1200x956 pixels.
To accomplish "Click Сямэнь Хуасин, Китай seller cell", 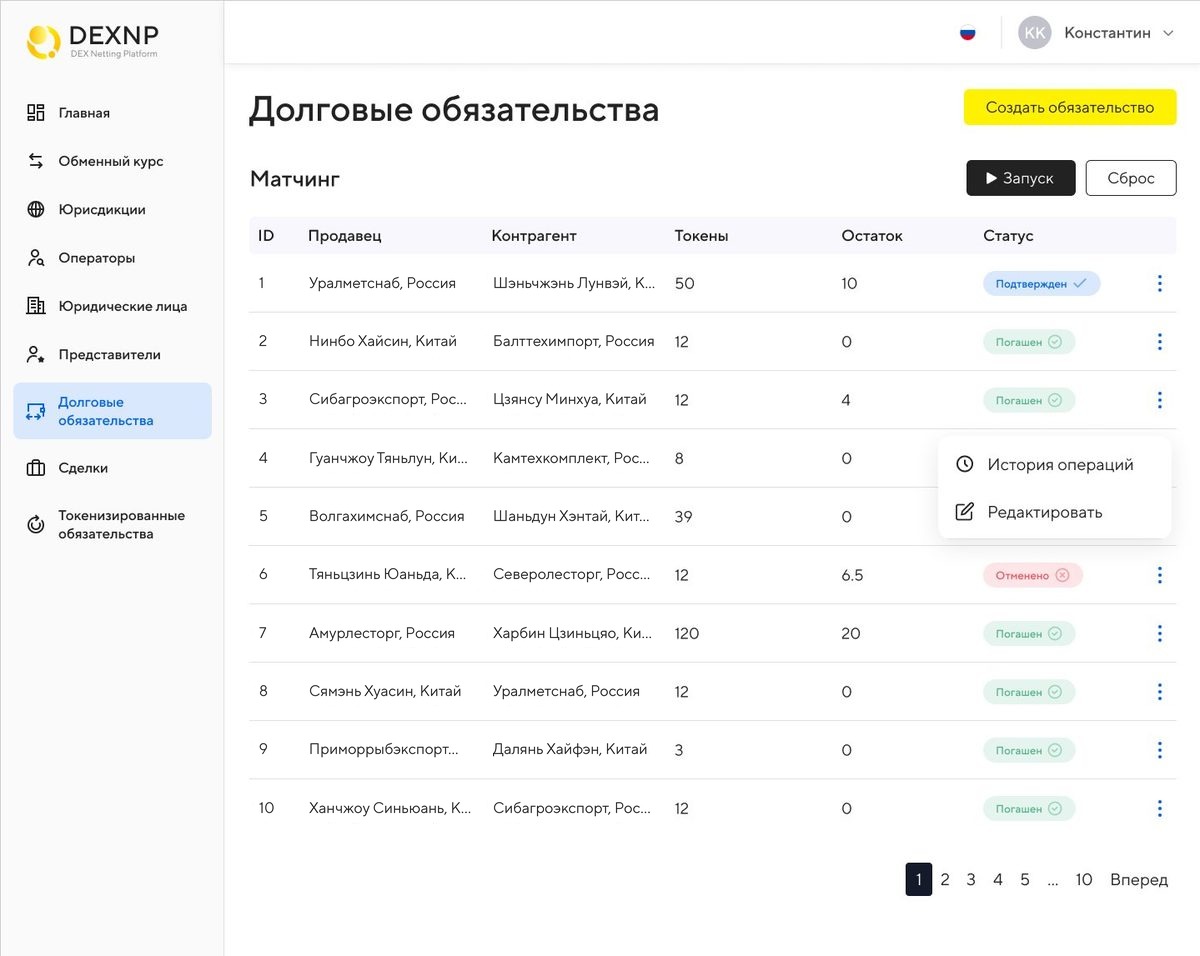I will coord(385,691).
